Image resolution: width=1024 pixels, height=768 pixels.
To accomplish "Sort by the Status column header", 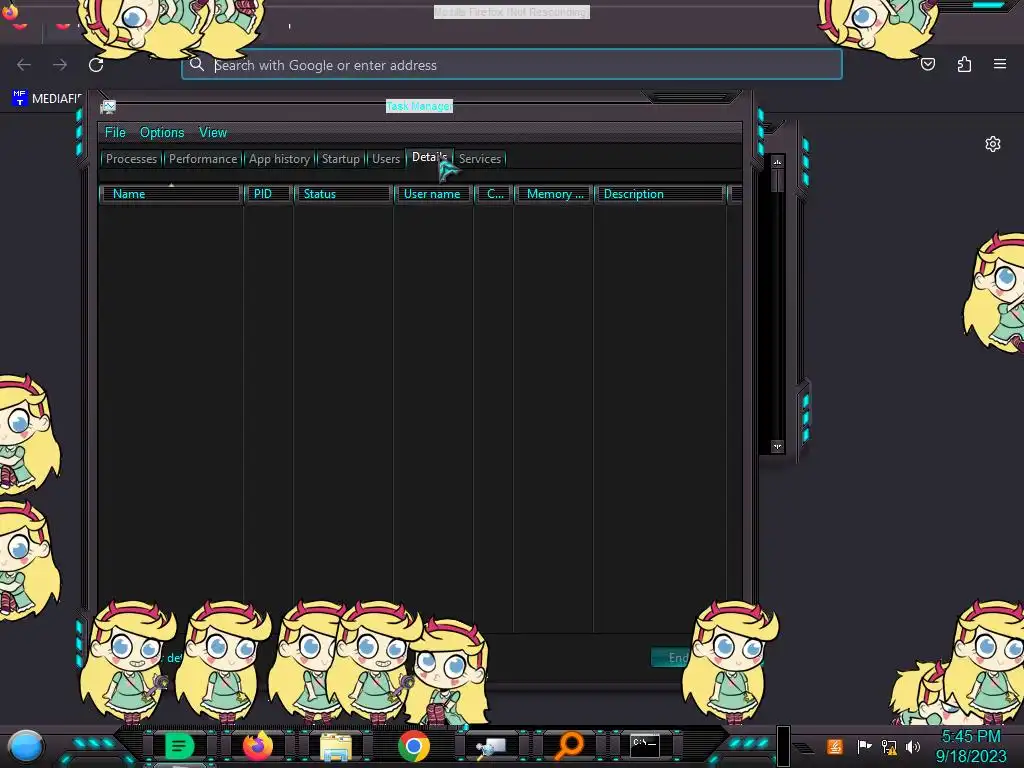I will (x=343, y=194).
